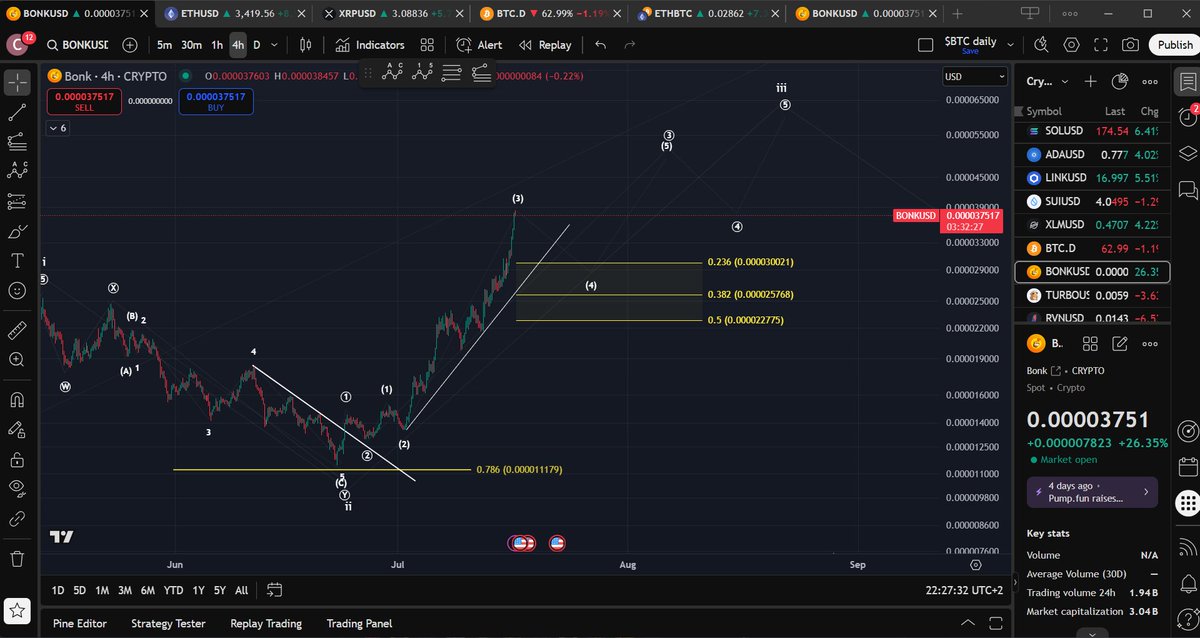Open the Strategy Tester tab
1200x638 pixels.
click(x=168, y=623)
